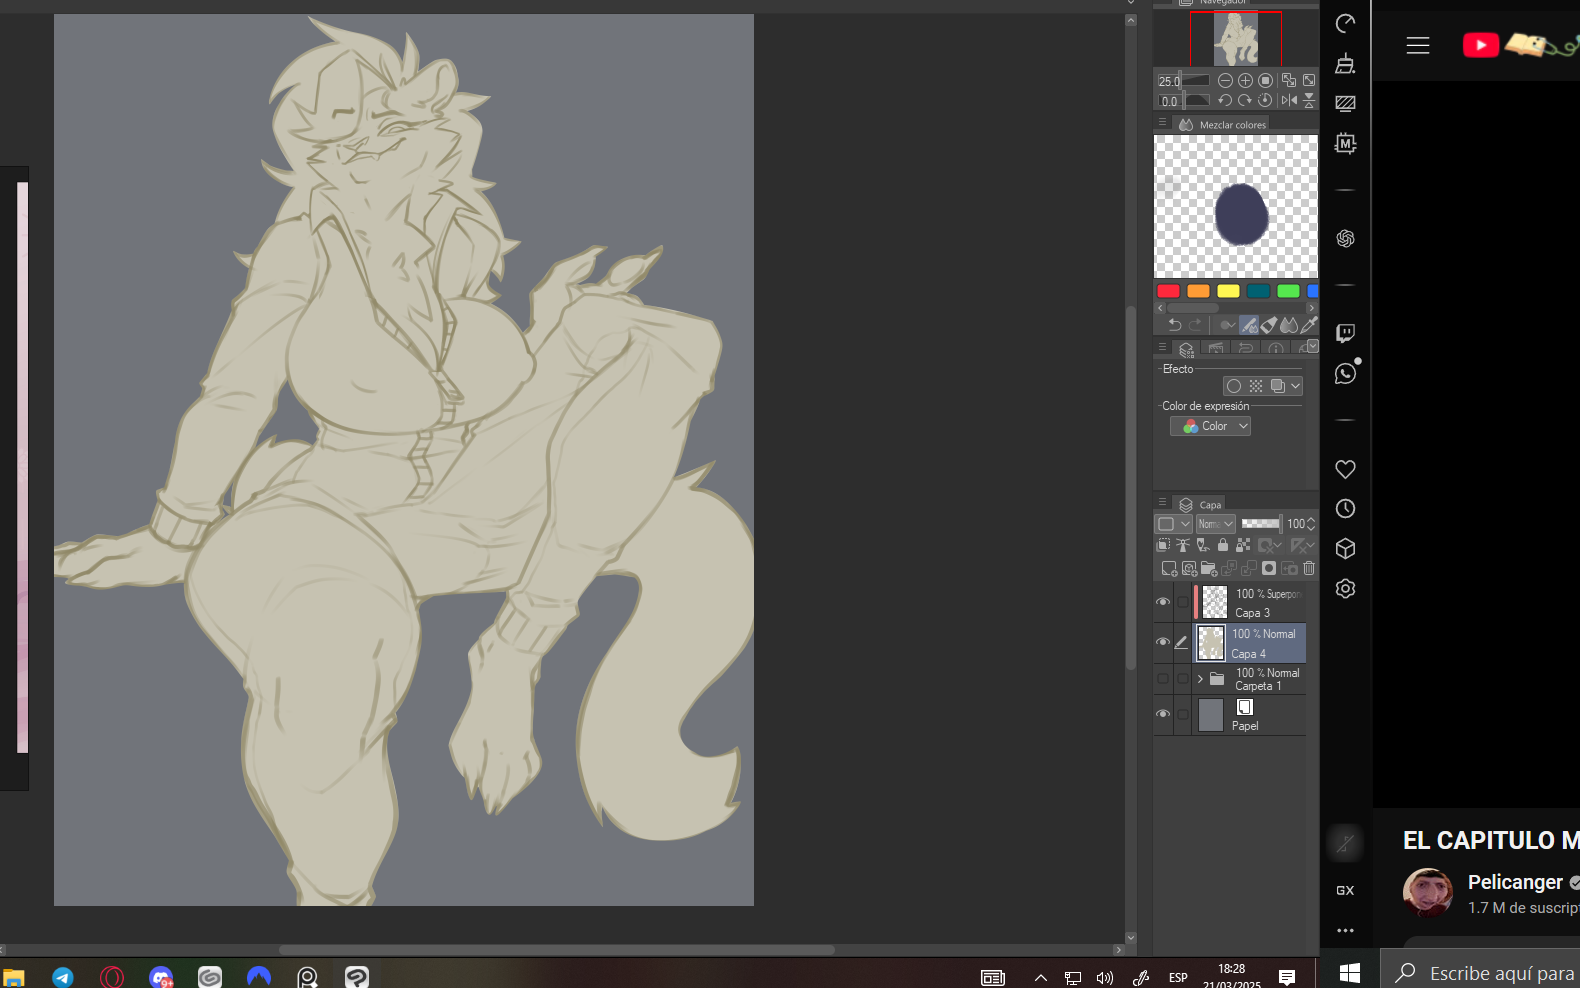Switch to the Mezclar colores tab

pyautogui.click(x=1223, y=125)
